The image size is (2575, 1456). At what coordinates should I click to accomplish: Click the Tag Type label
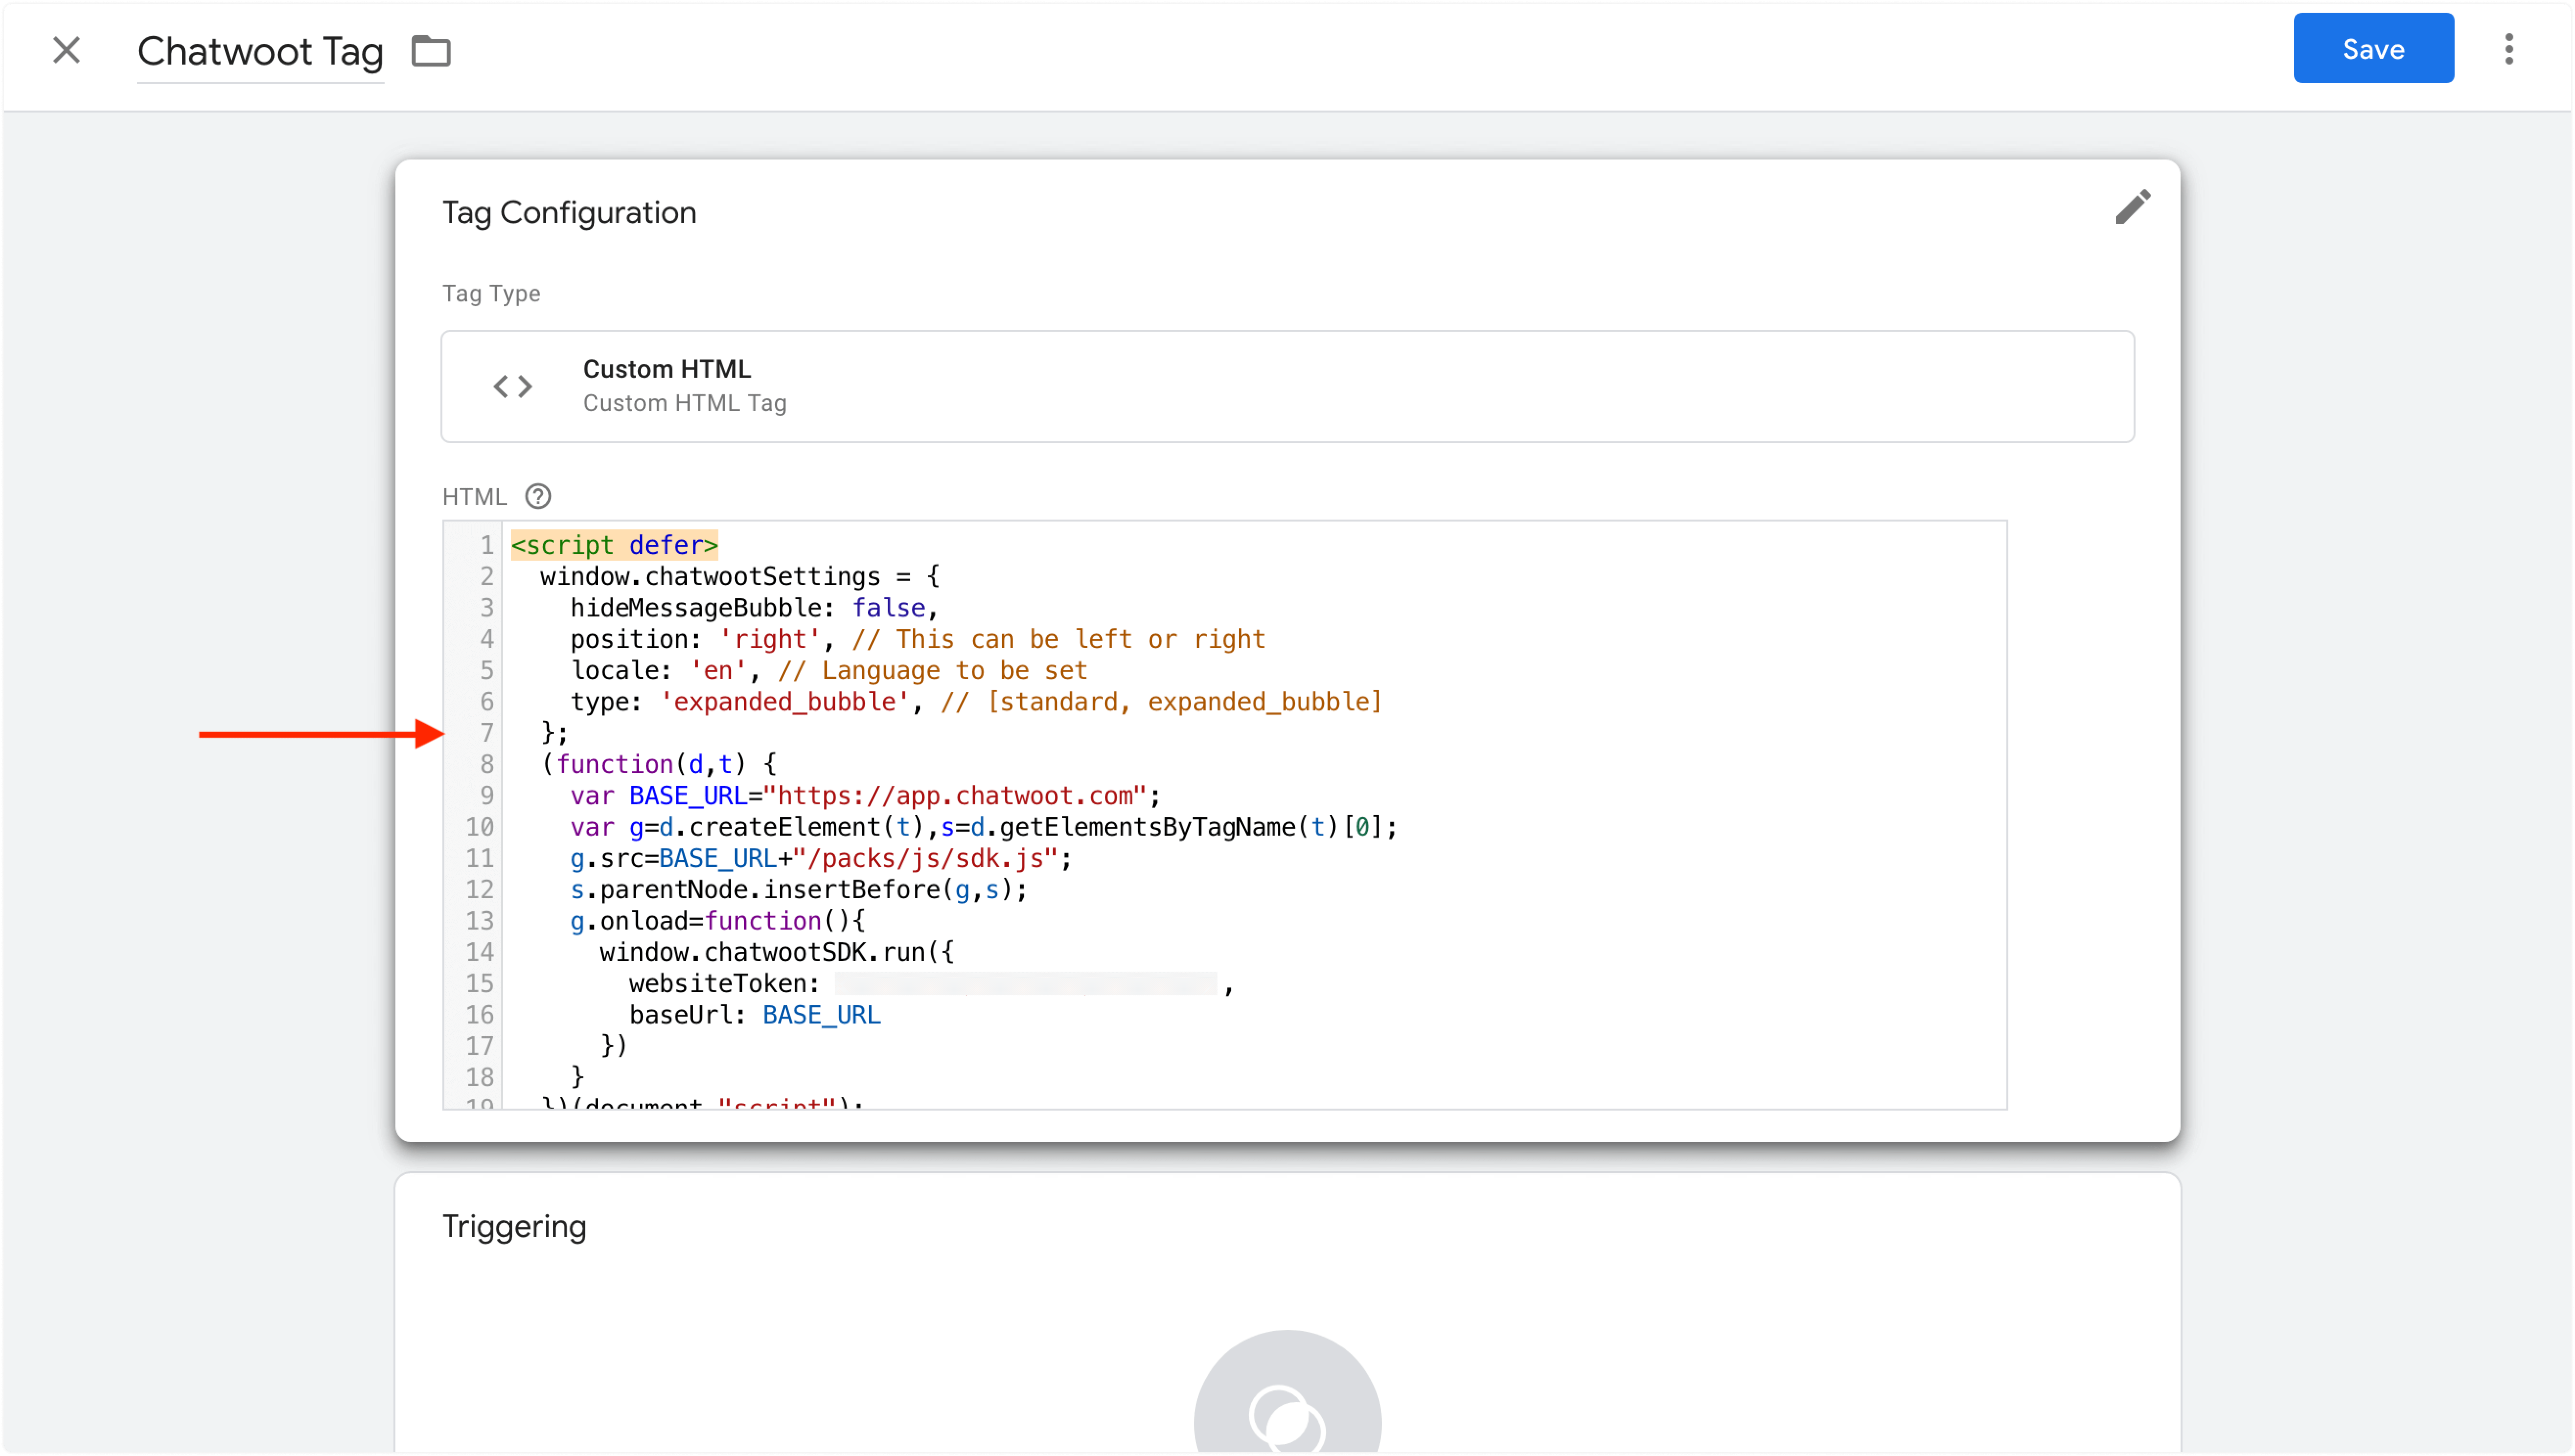(x=491, y=293)
